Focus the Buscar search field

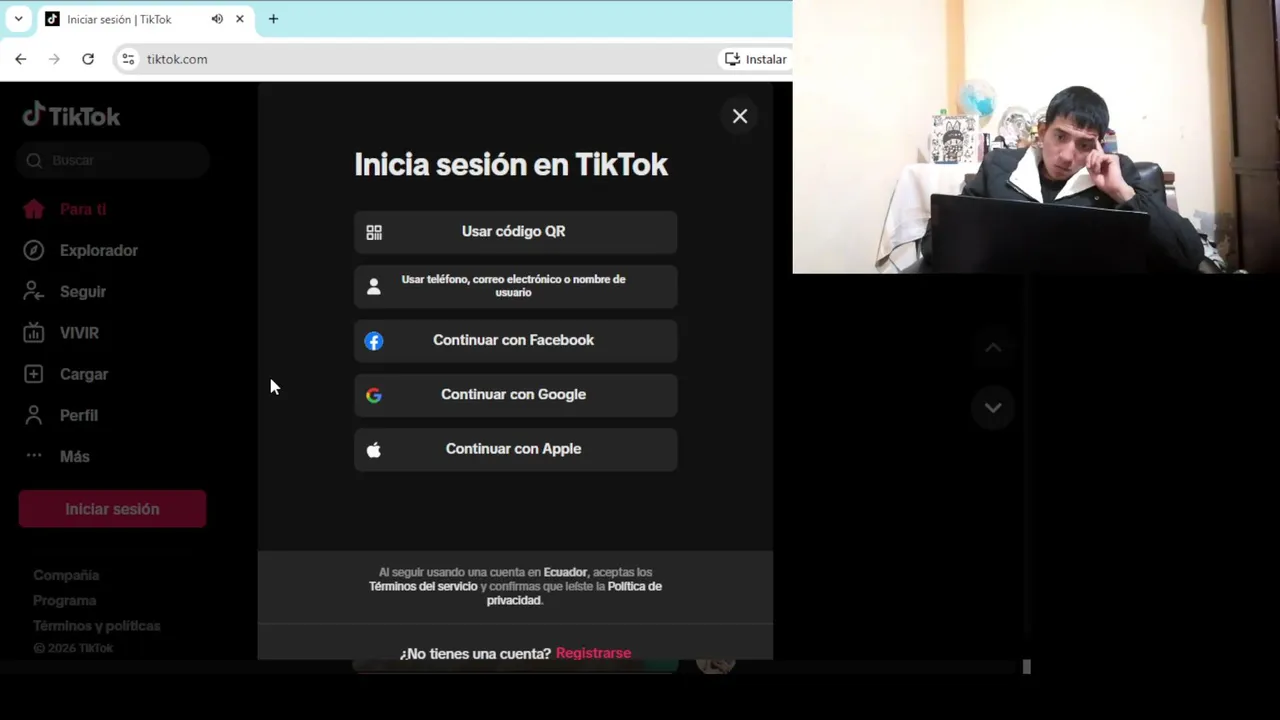pyautogui.click(x=112, y=160)
